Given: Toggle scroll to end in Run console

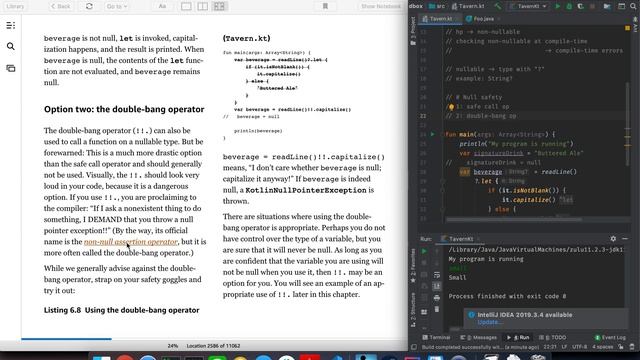Looking at the screenshot, I should tap(437, 286).
